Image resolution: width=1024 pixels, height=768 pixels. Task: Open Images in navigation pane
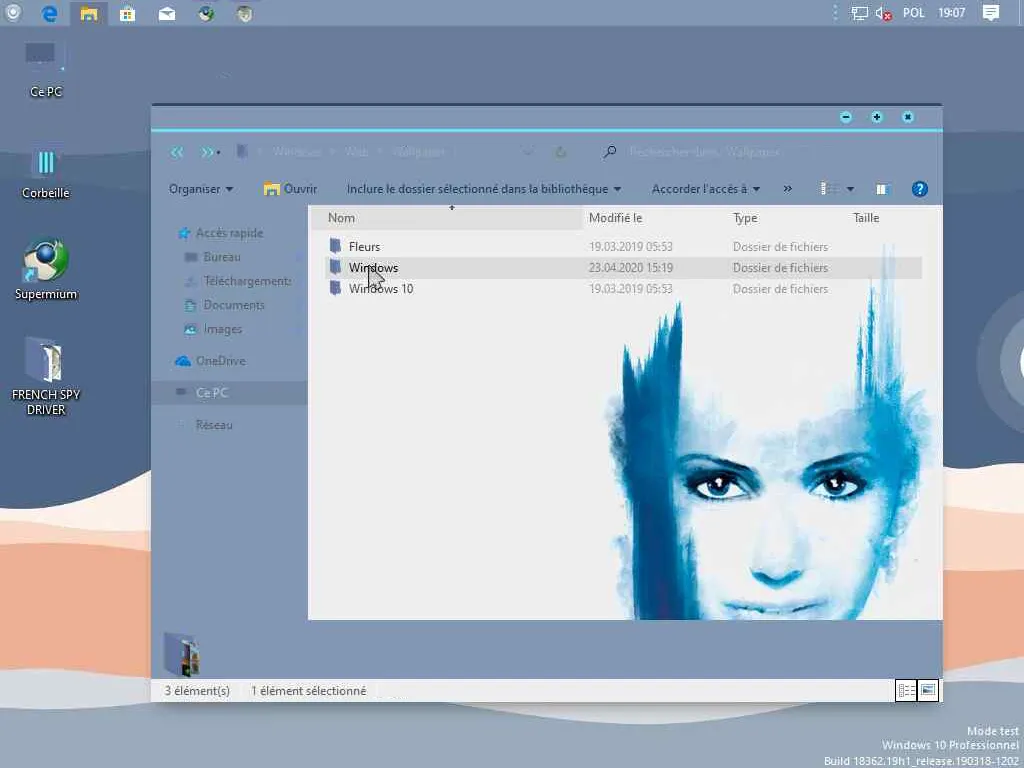[214, 329]
